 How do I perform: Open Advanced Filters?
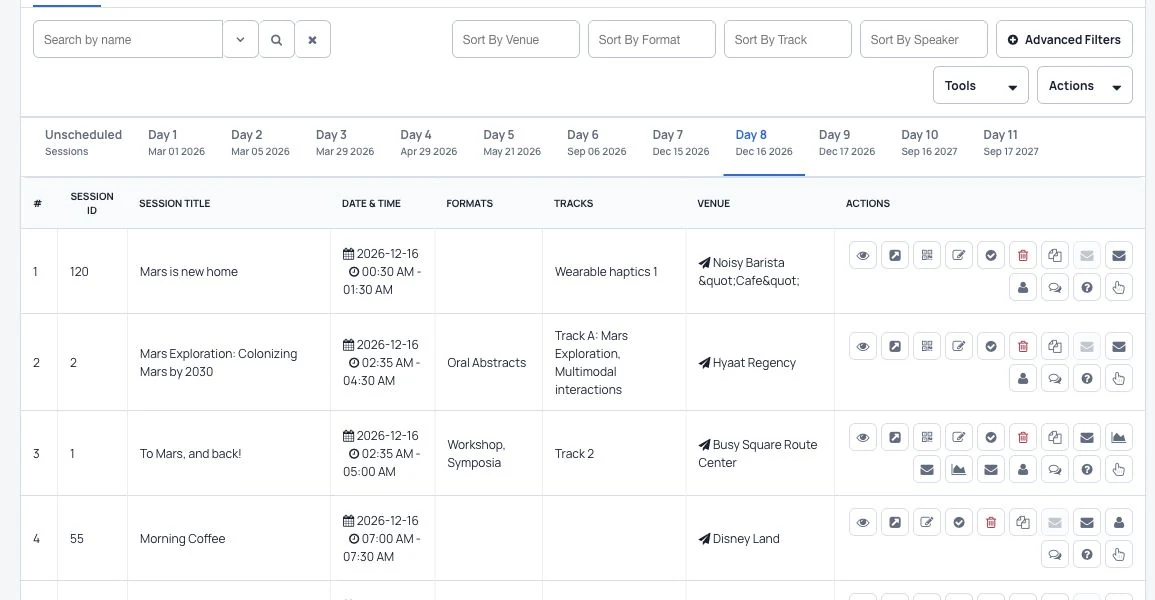pyautogui.click(x=1064, y=40)
